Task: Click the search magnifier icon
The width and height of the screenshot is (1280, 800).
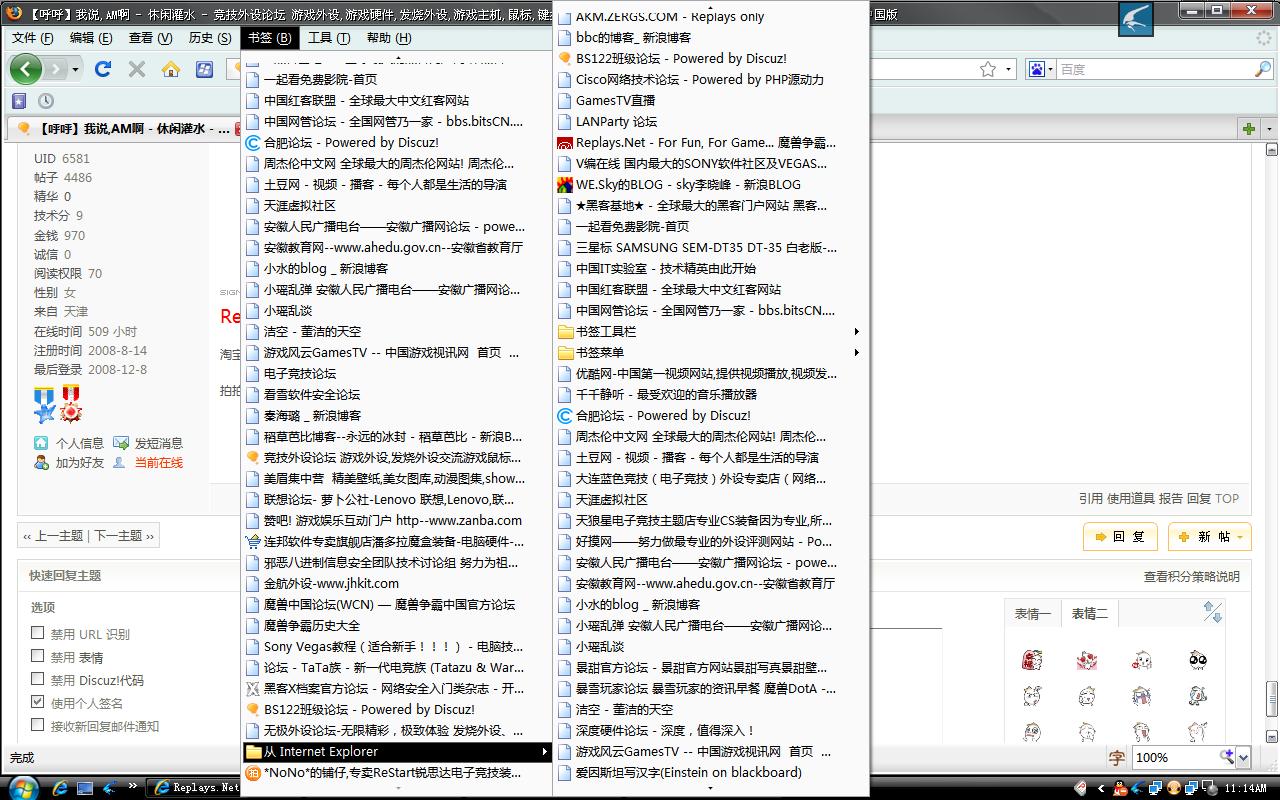Action: tap(1263, 69)
